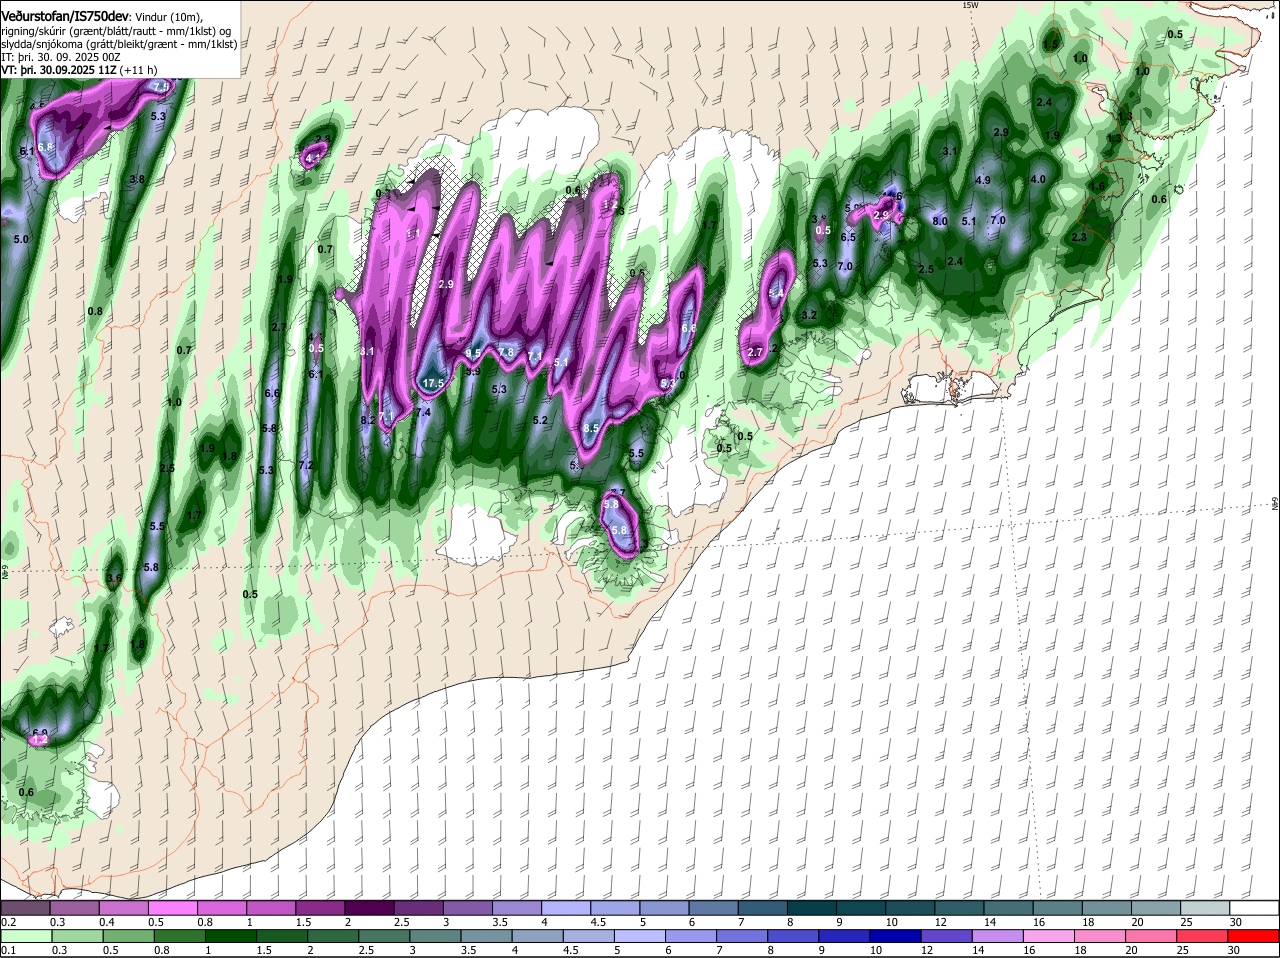
Task: Click the pale grey 25–30 swatch in top legend
Action: coord(1204,908)
